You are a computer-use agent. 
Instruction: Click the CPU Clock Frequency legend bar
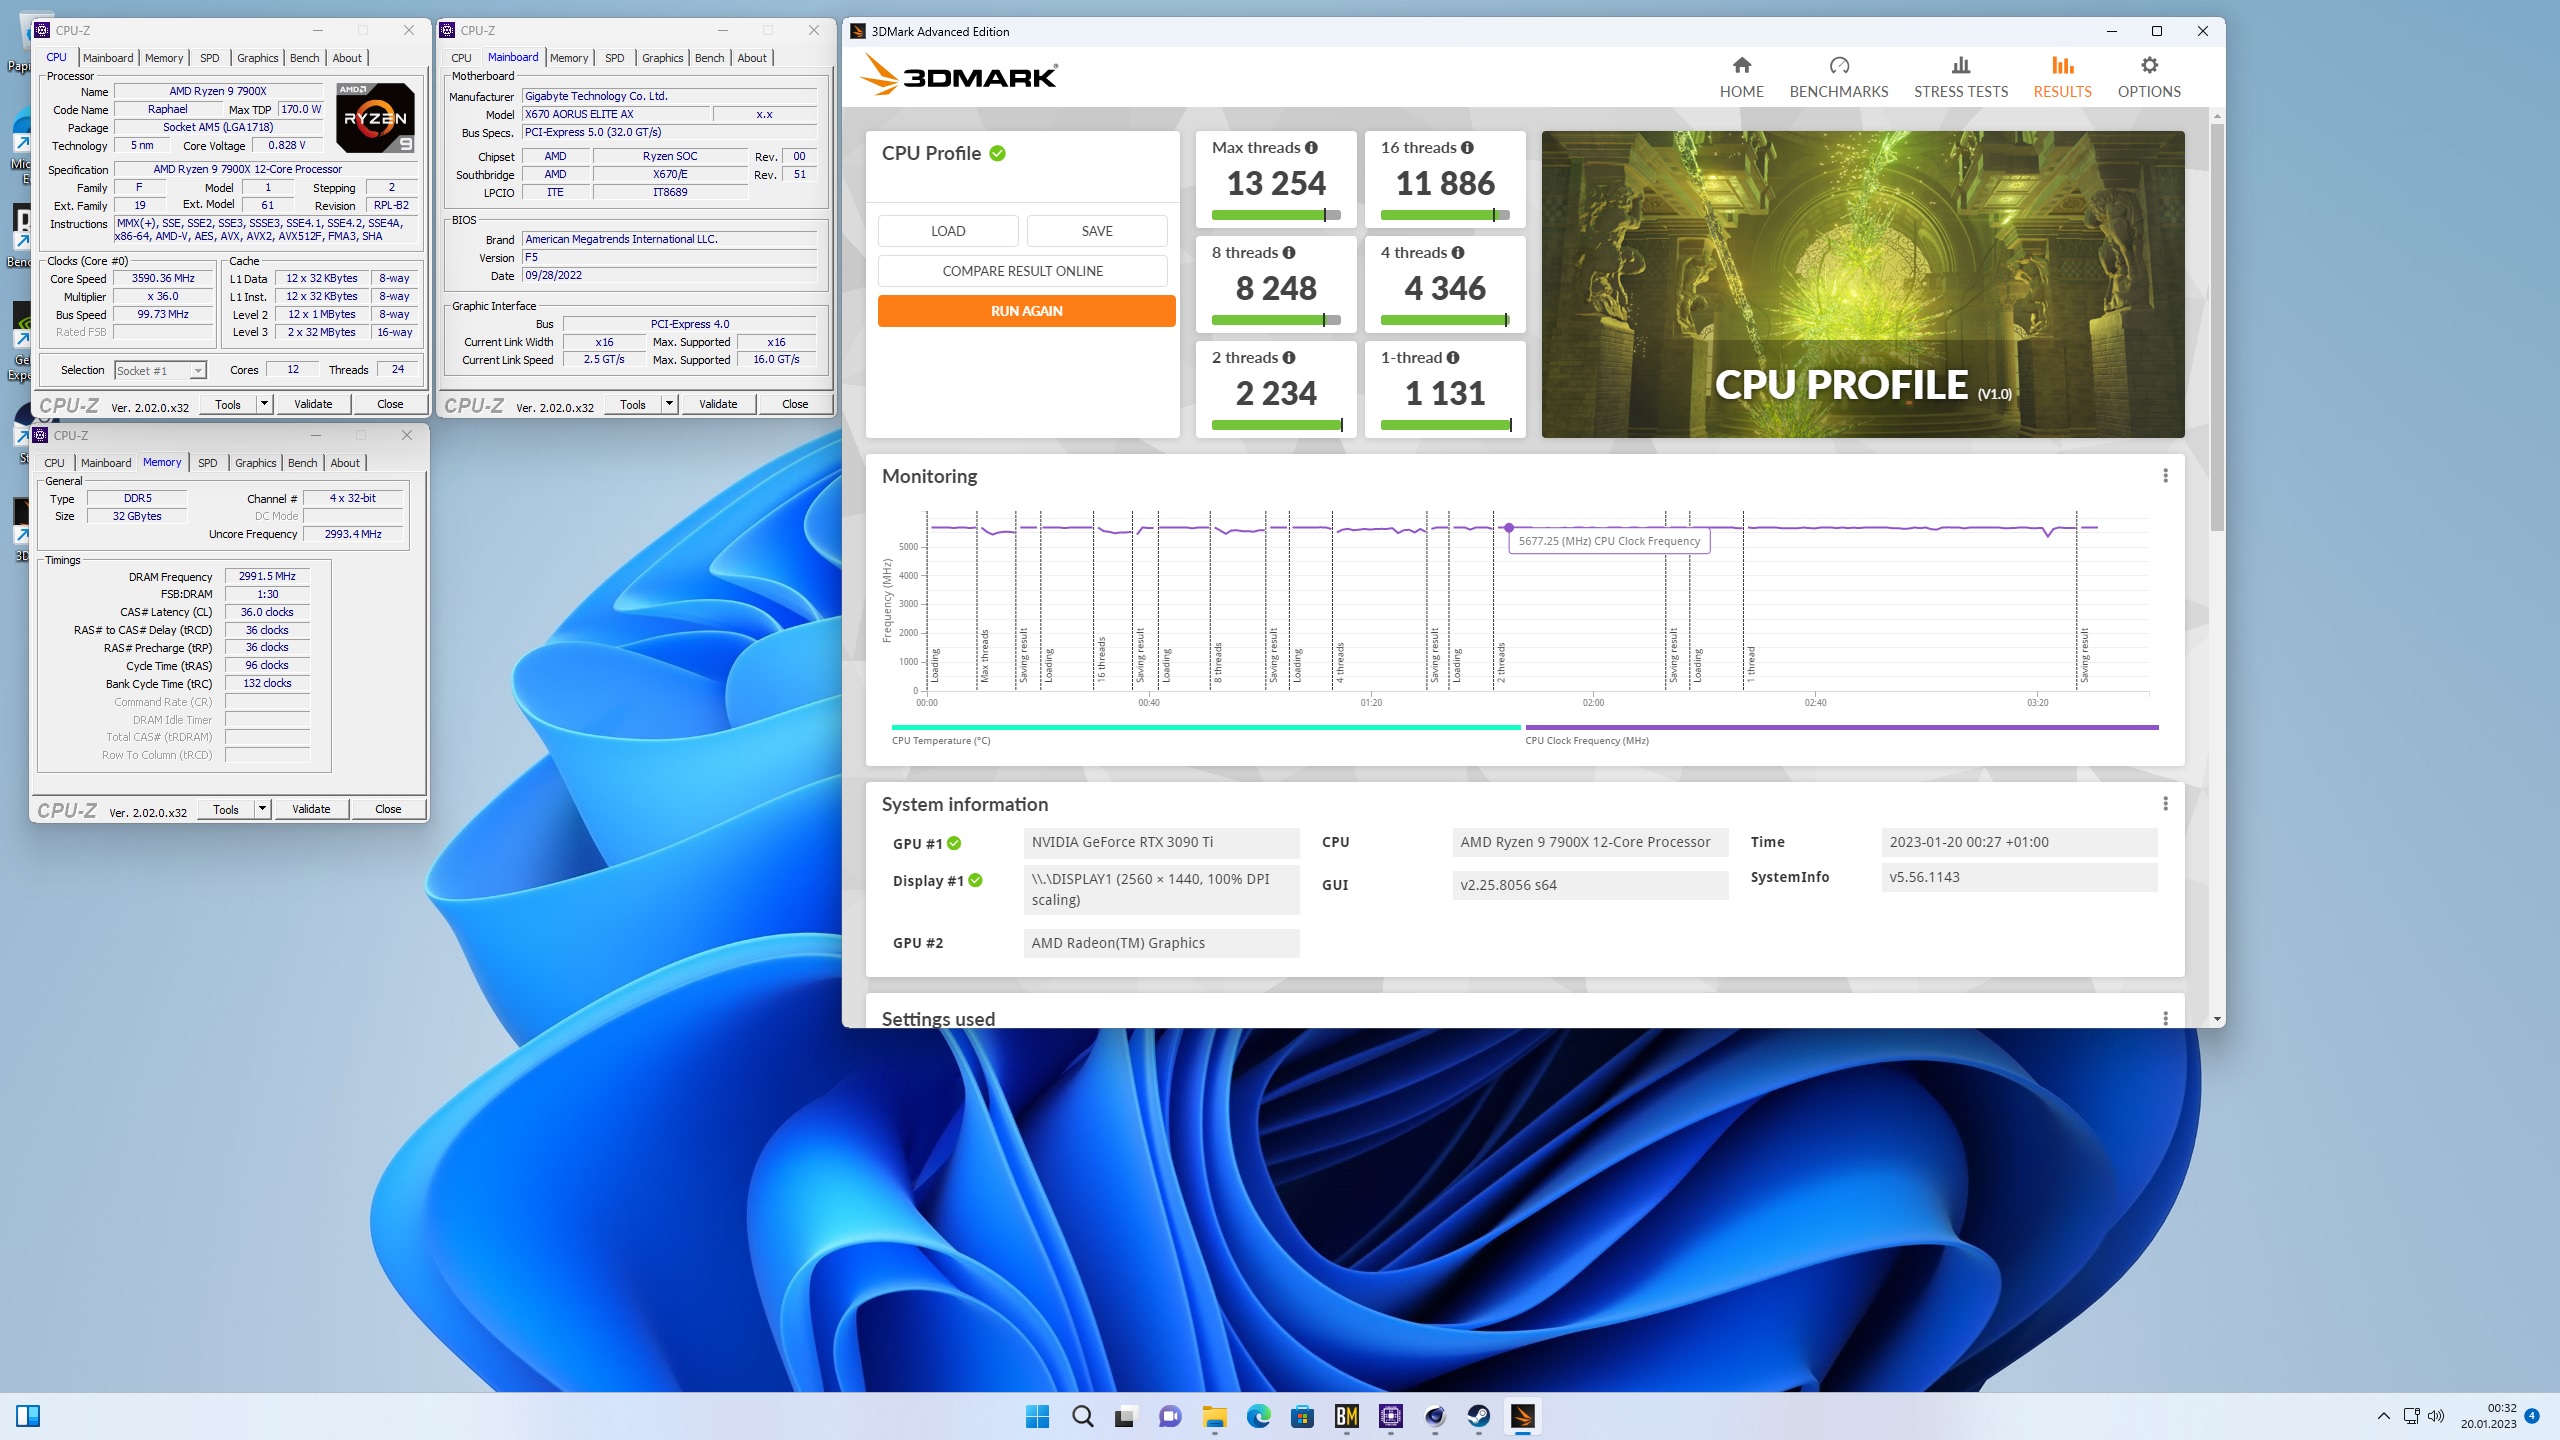coord(1842,727)
